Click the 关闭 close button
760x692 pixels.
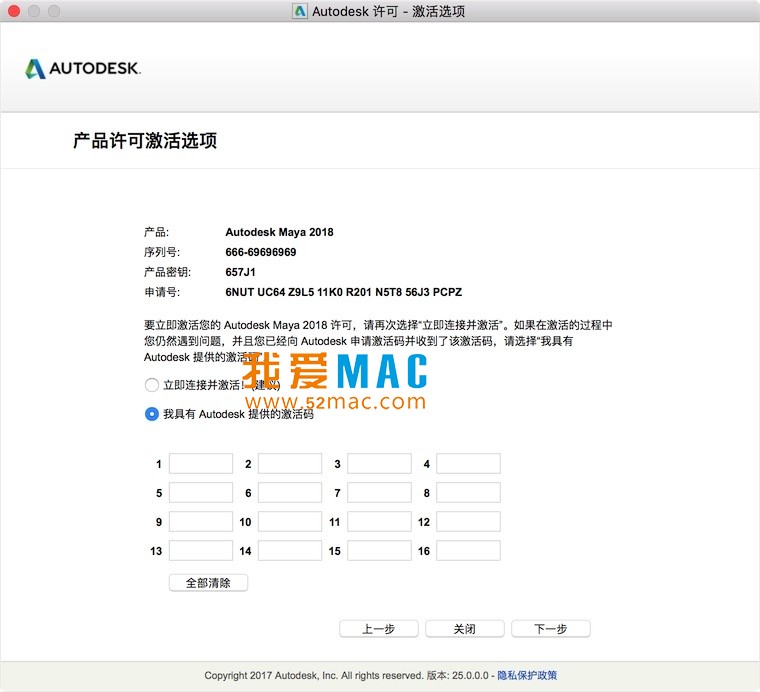[465, 629]
